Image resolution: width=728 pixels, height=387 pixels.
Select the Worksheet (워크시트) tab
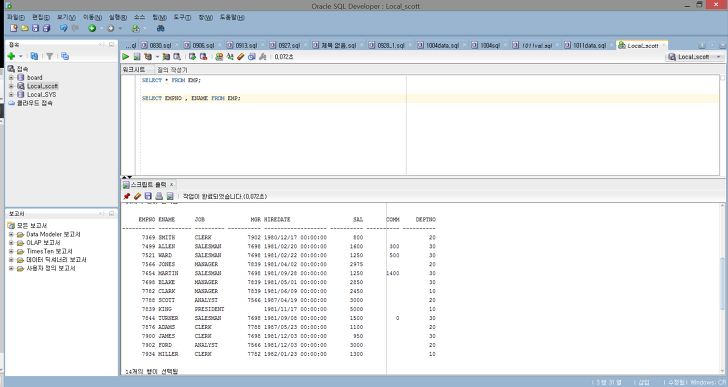[134, 70]
